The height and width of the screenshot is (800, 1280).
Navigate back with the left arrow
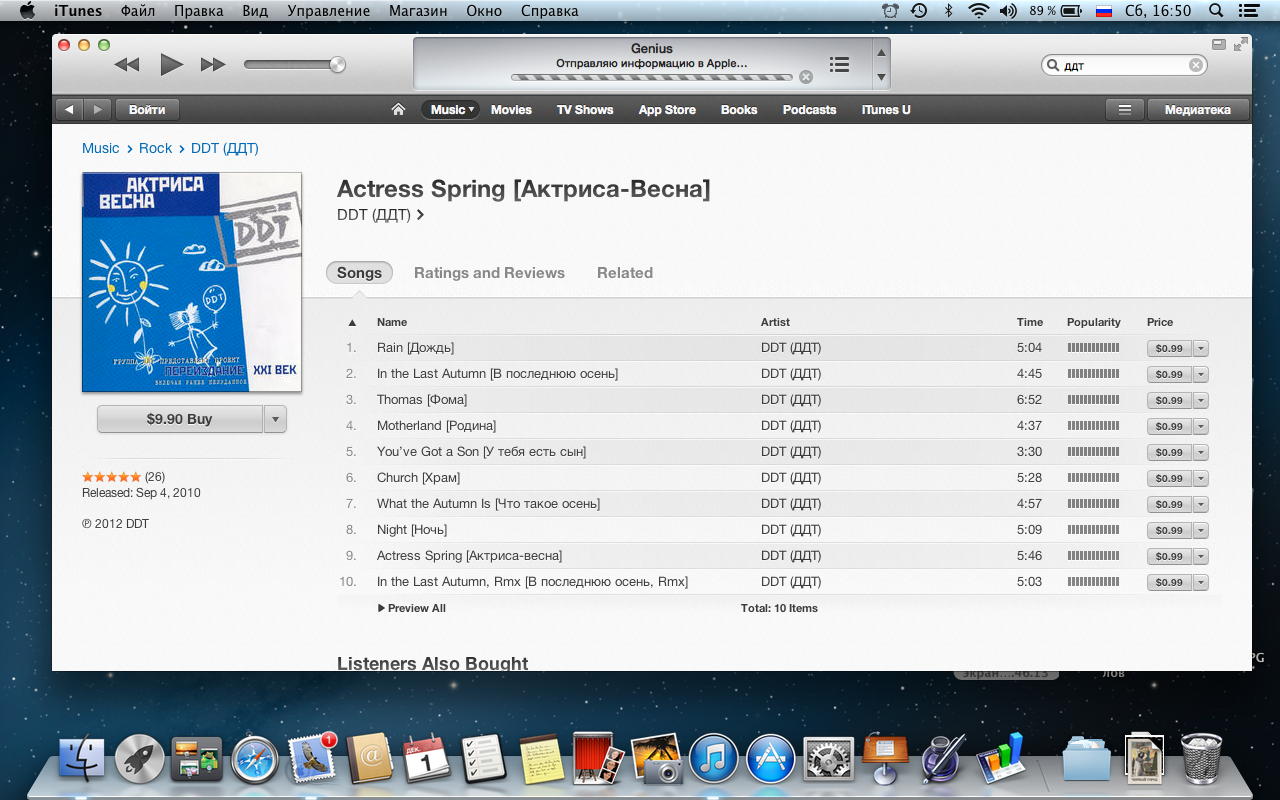(69, 110)
